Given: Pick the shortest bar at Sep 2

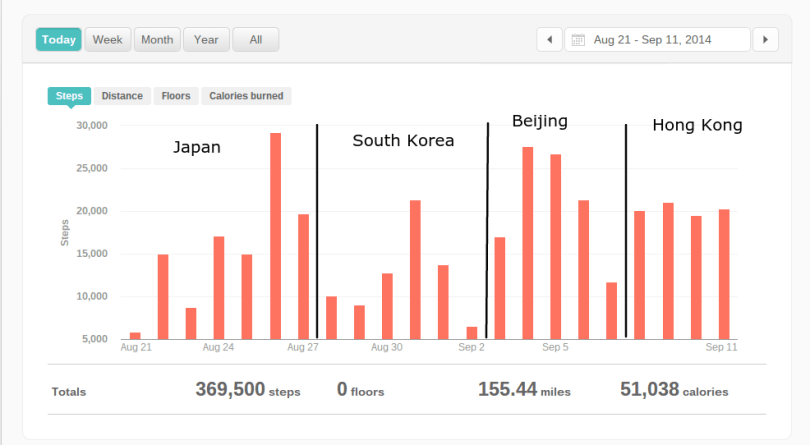Looking at the screenshot, I should [472, 333].
